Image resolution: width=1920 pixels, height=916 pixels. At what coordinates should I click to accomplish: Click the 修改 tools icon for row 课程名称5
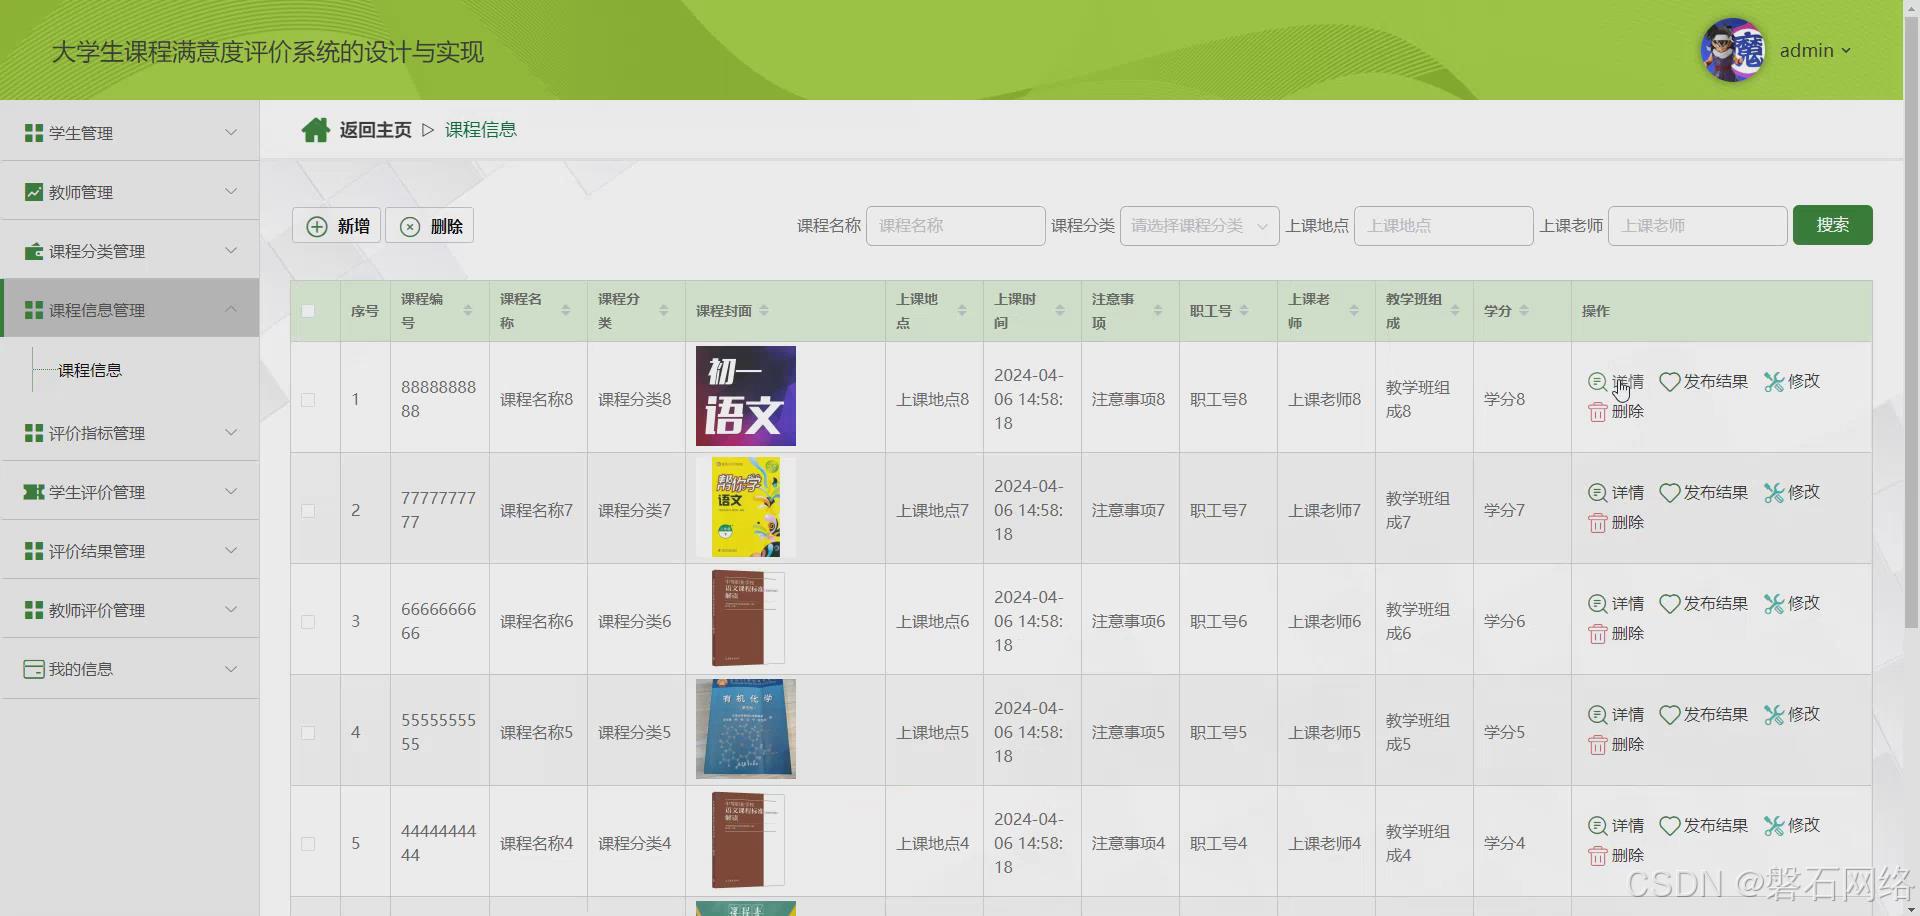(1774, 715)
